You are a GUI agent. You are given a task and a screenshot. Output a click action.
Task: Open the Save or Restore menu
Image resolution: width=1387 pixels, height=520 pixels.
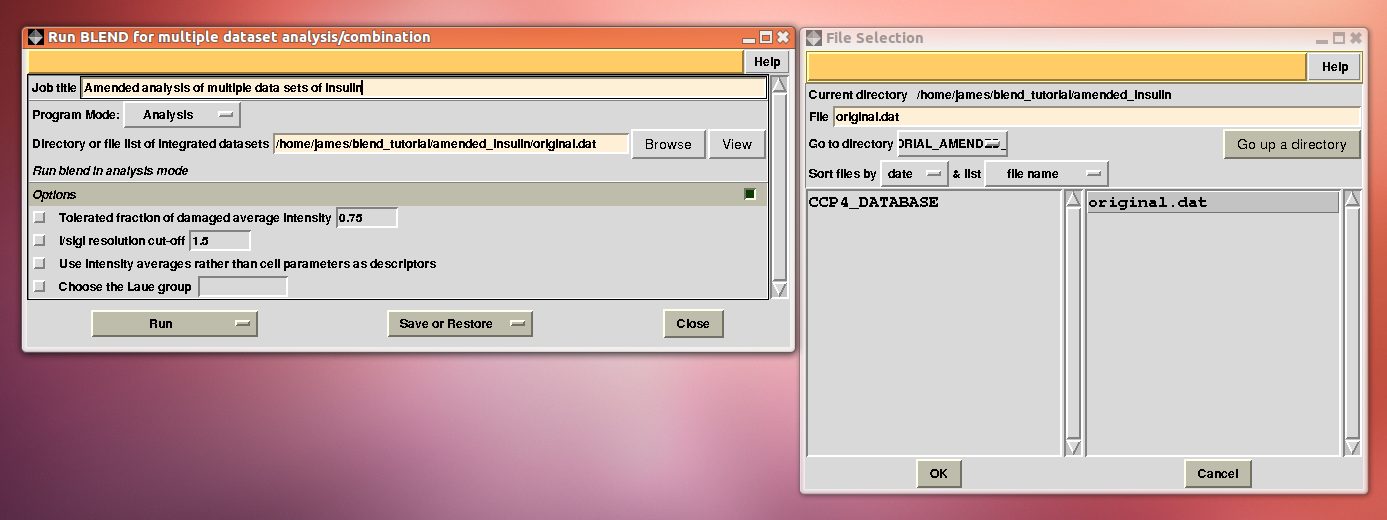[459, 323]
